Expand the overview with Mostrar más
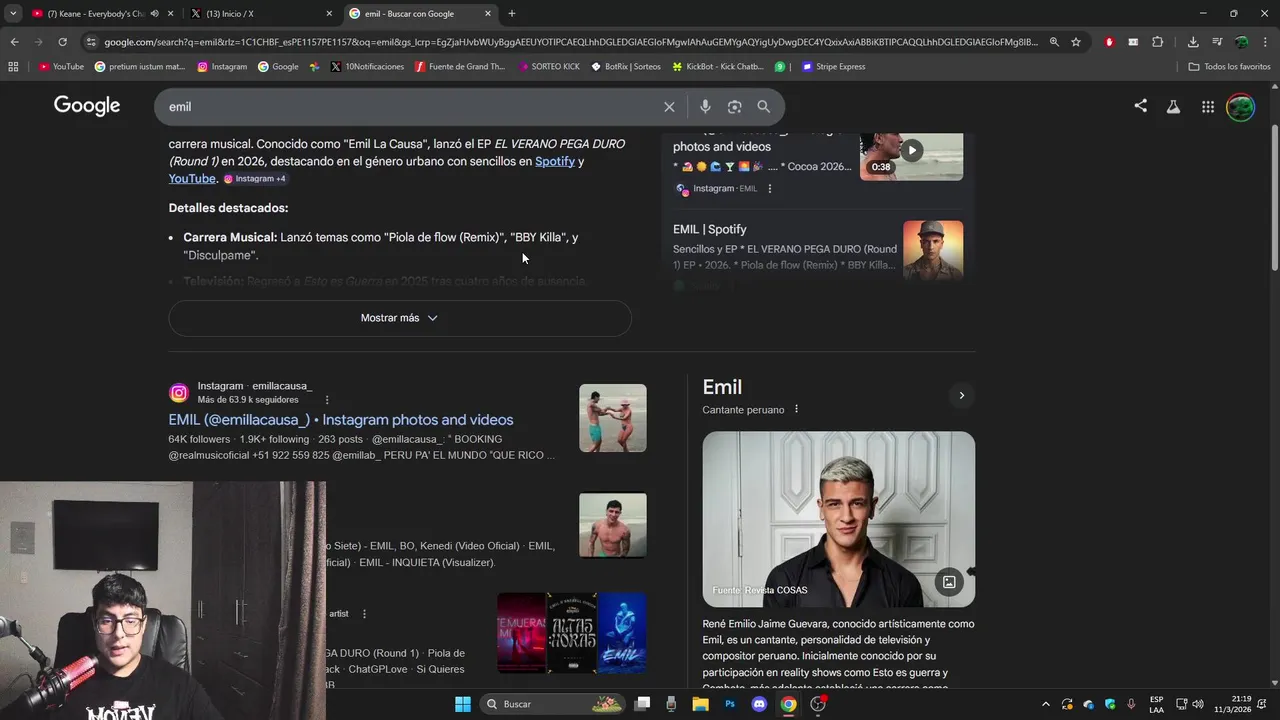Image resolution: width=1280 pixels, height=720 pixels. click(x=400, y=318)
